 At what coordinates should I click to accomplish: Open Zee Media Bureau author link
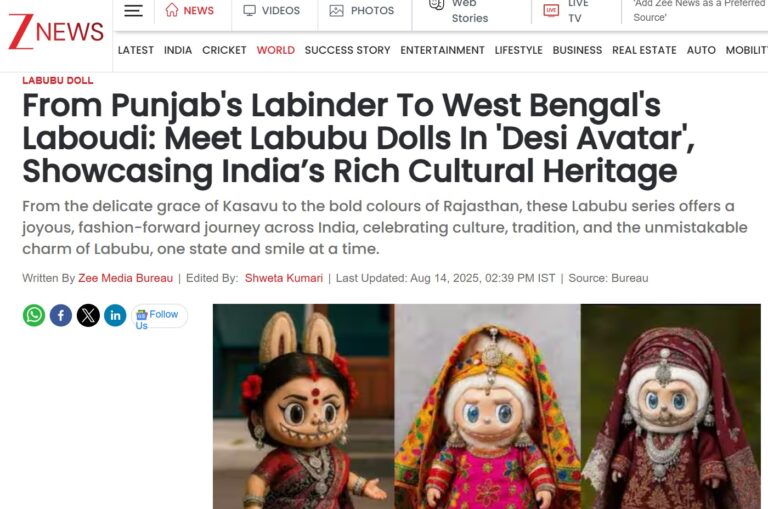pyautogui.click(x=125, y=278)
